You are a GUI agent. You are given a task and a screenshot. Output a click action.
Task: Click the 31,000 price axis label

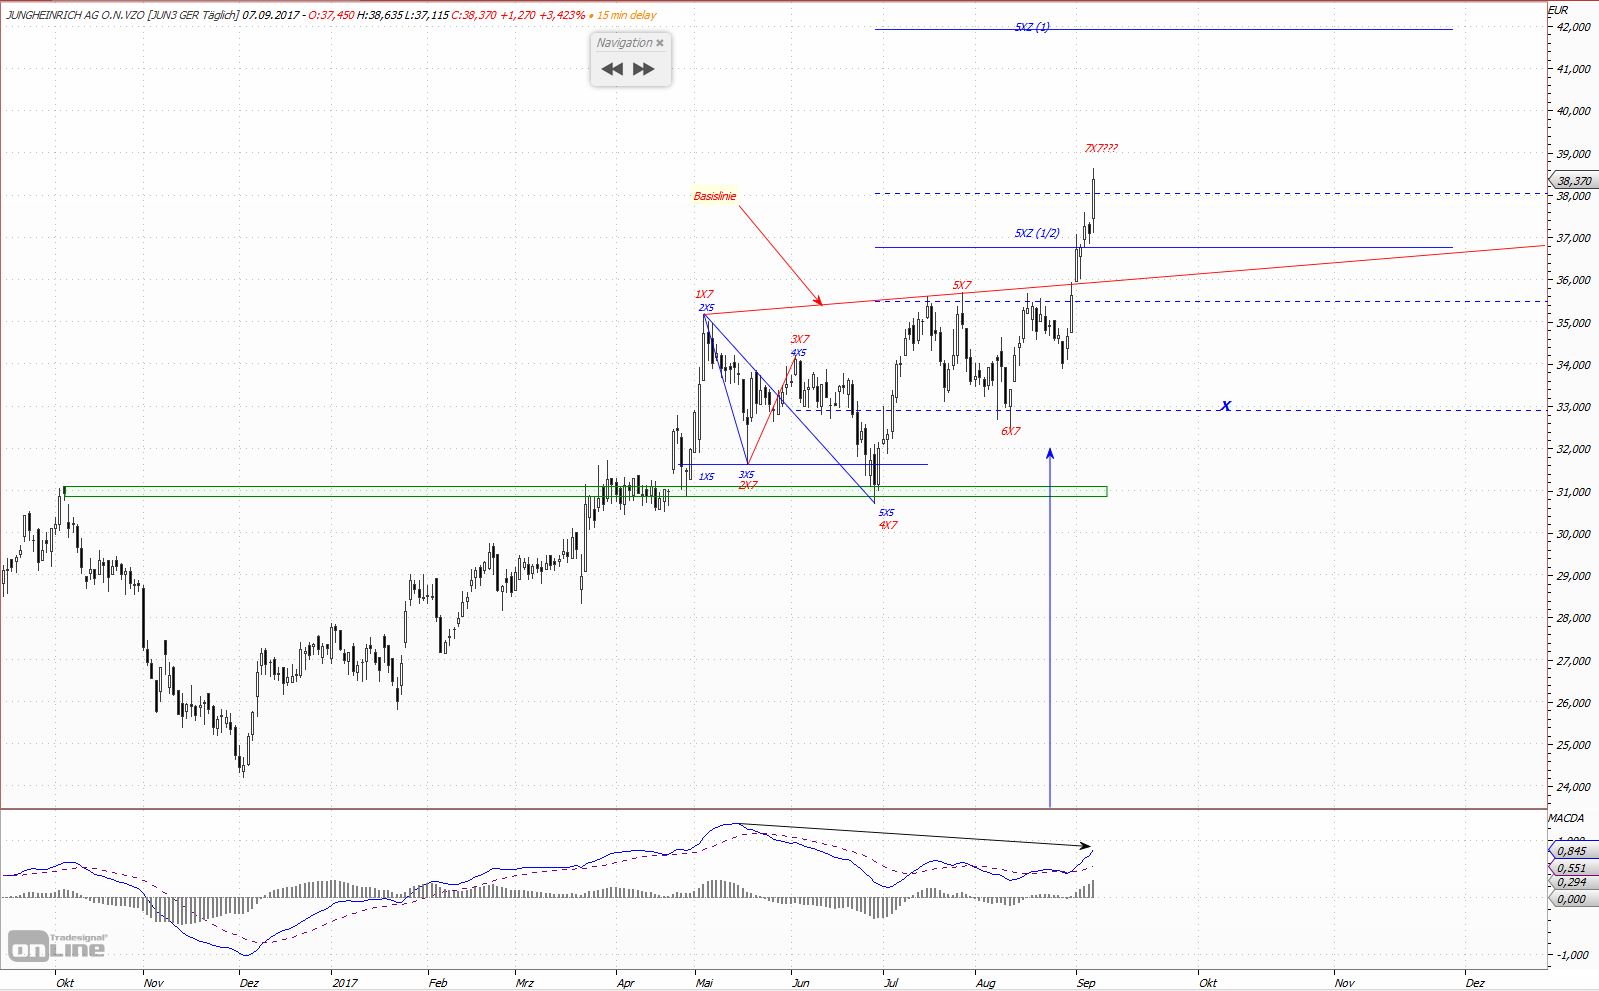pyautogui.click(x=1573, y=492)
